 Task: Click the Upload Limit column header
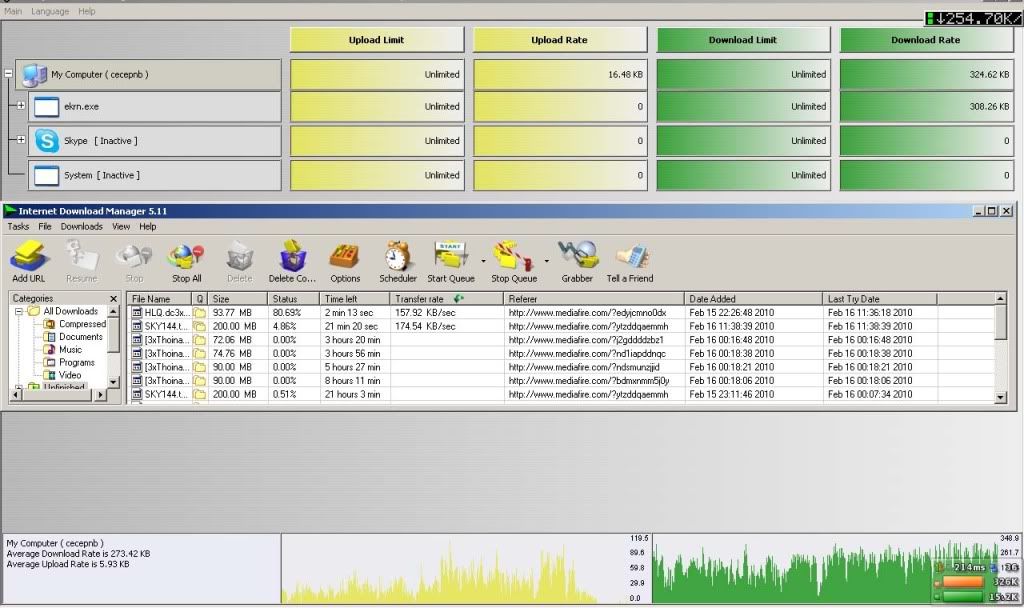point(377,40)
